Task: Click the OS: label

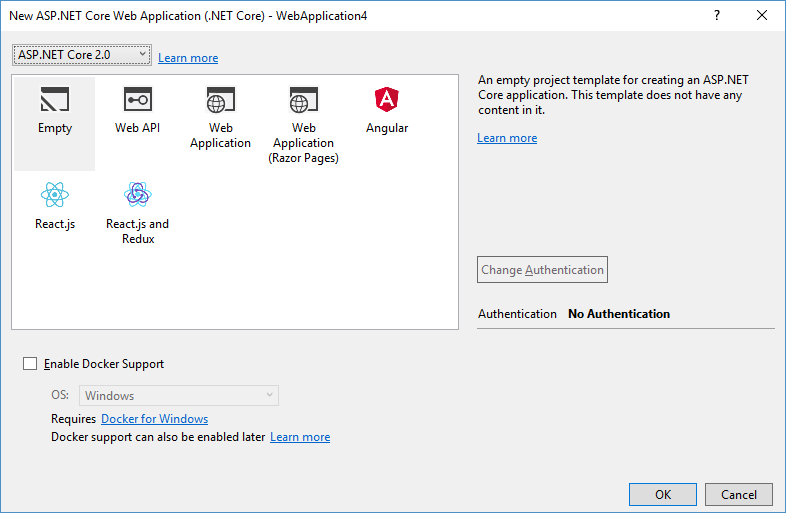Action: [x=60, y=395]
